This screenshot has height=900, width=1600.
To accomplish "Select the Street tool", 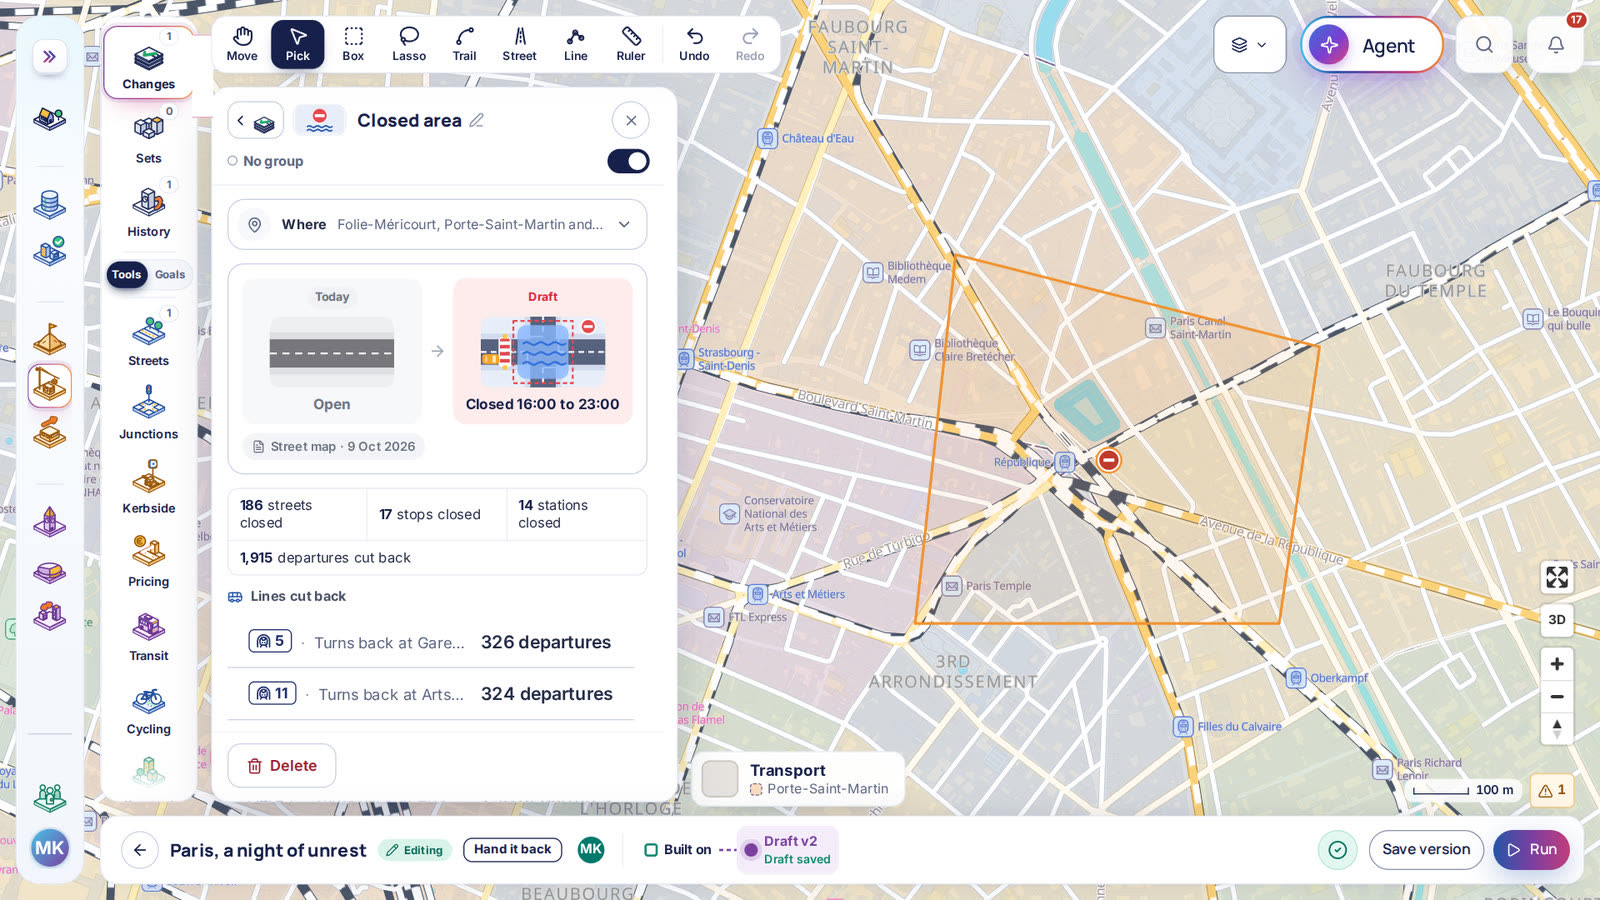I will (x=520, y=44).
